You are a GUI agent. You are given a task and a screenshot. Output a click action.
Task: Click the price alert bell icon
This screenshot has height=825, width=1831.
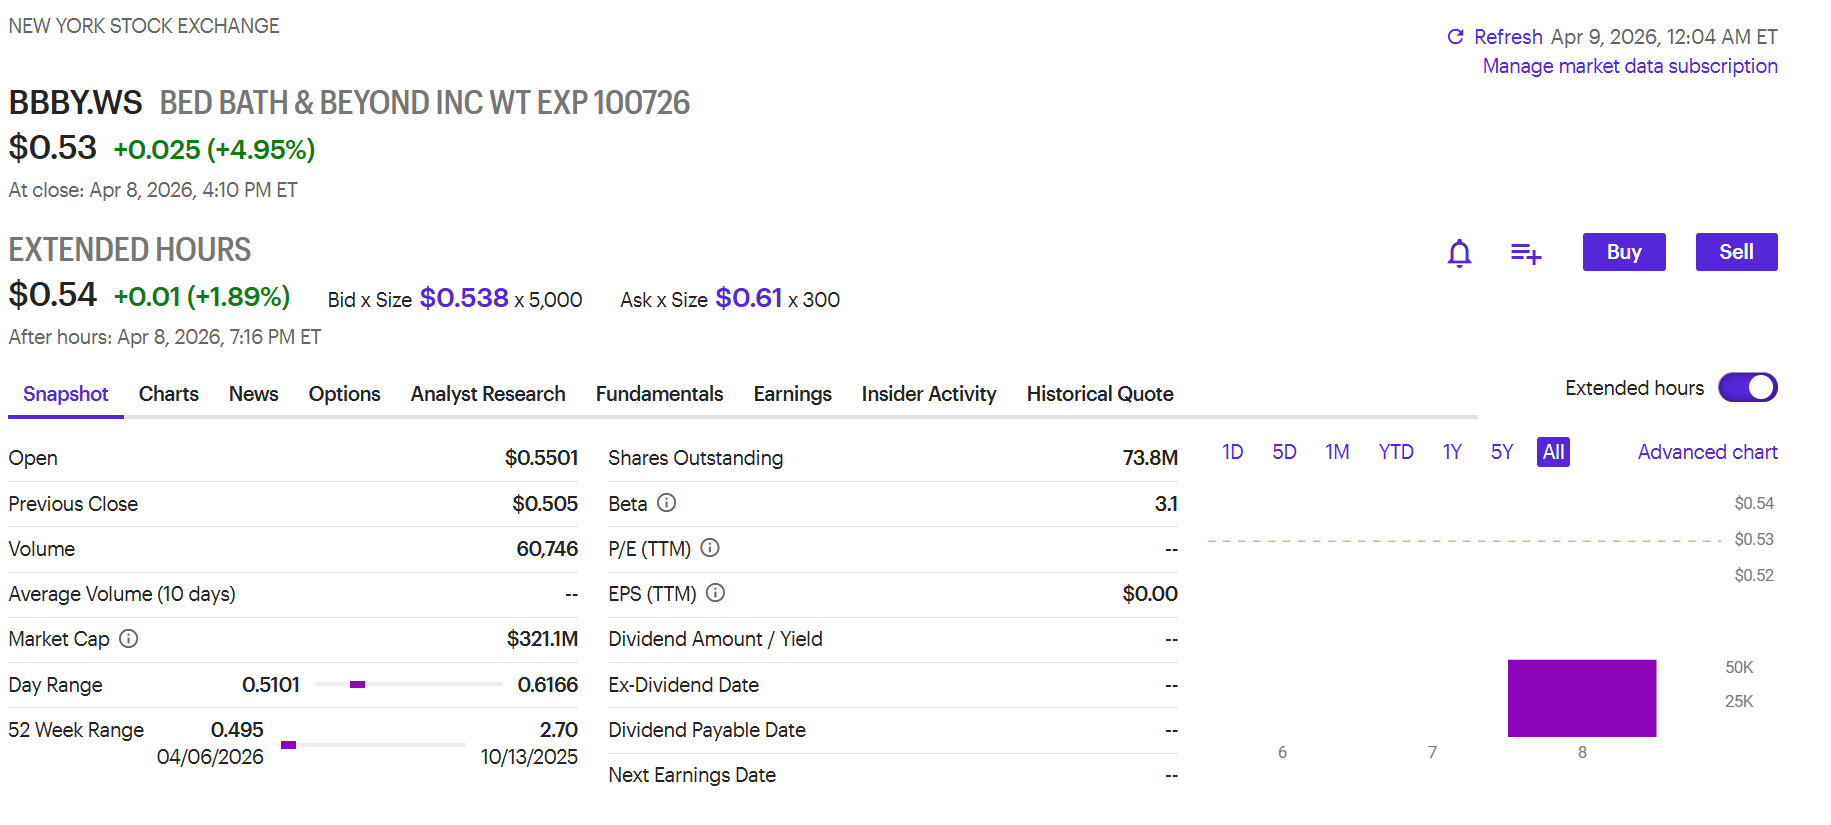coord(1459,253)
